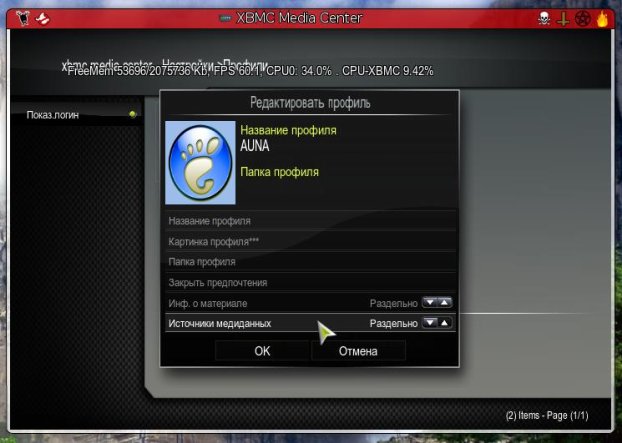Click the flame icon in title bar

(602, 19)
